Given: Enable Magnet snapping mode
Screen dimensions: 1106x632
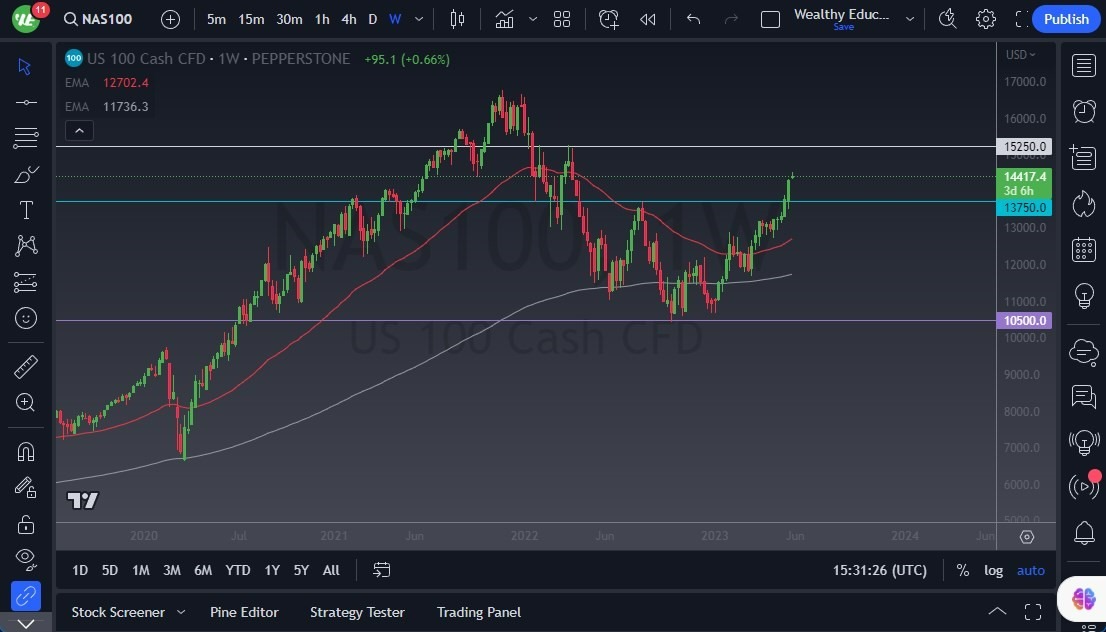Looking at the screenshot, I should pos(26,451).
